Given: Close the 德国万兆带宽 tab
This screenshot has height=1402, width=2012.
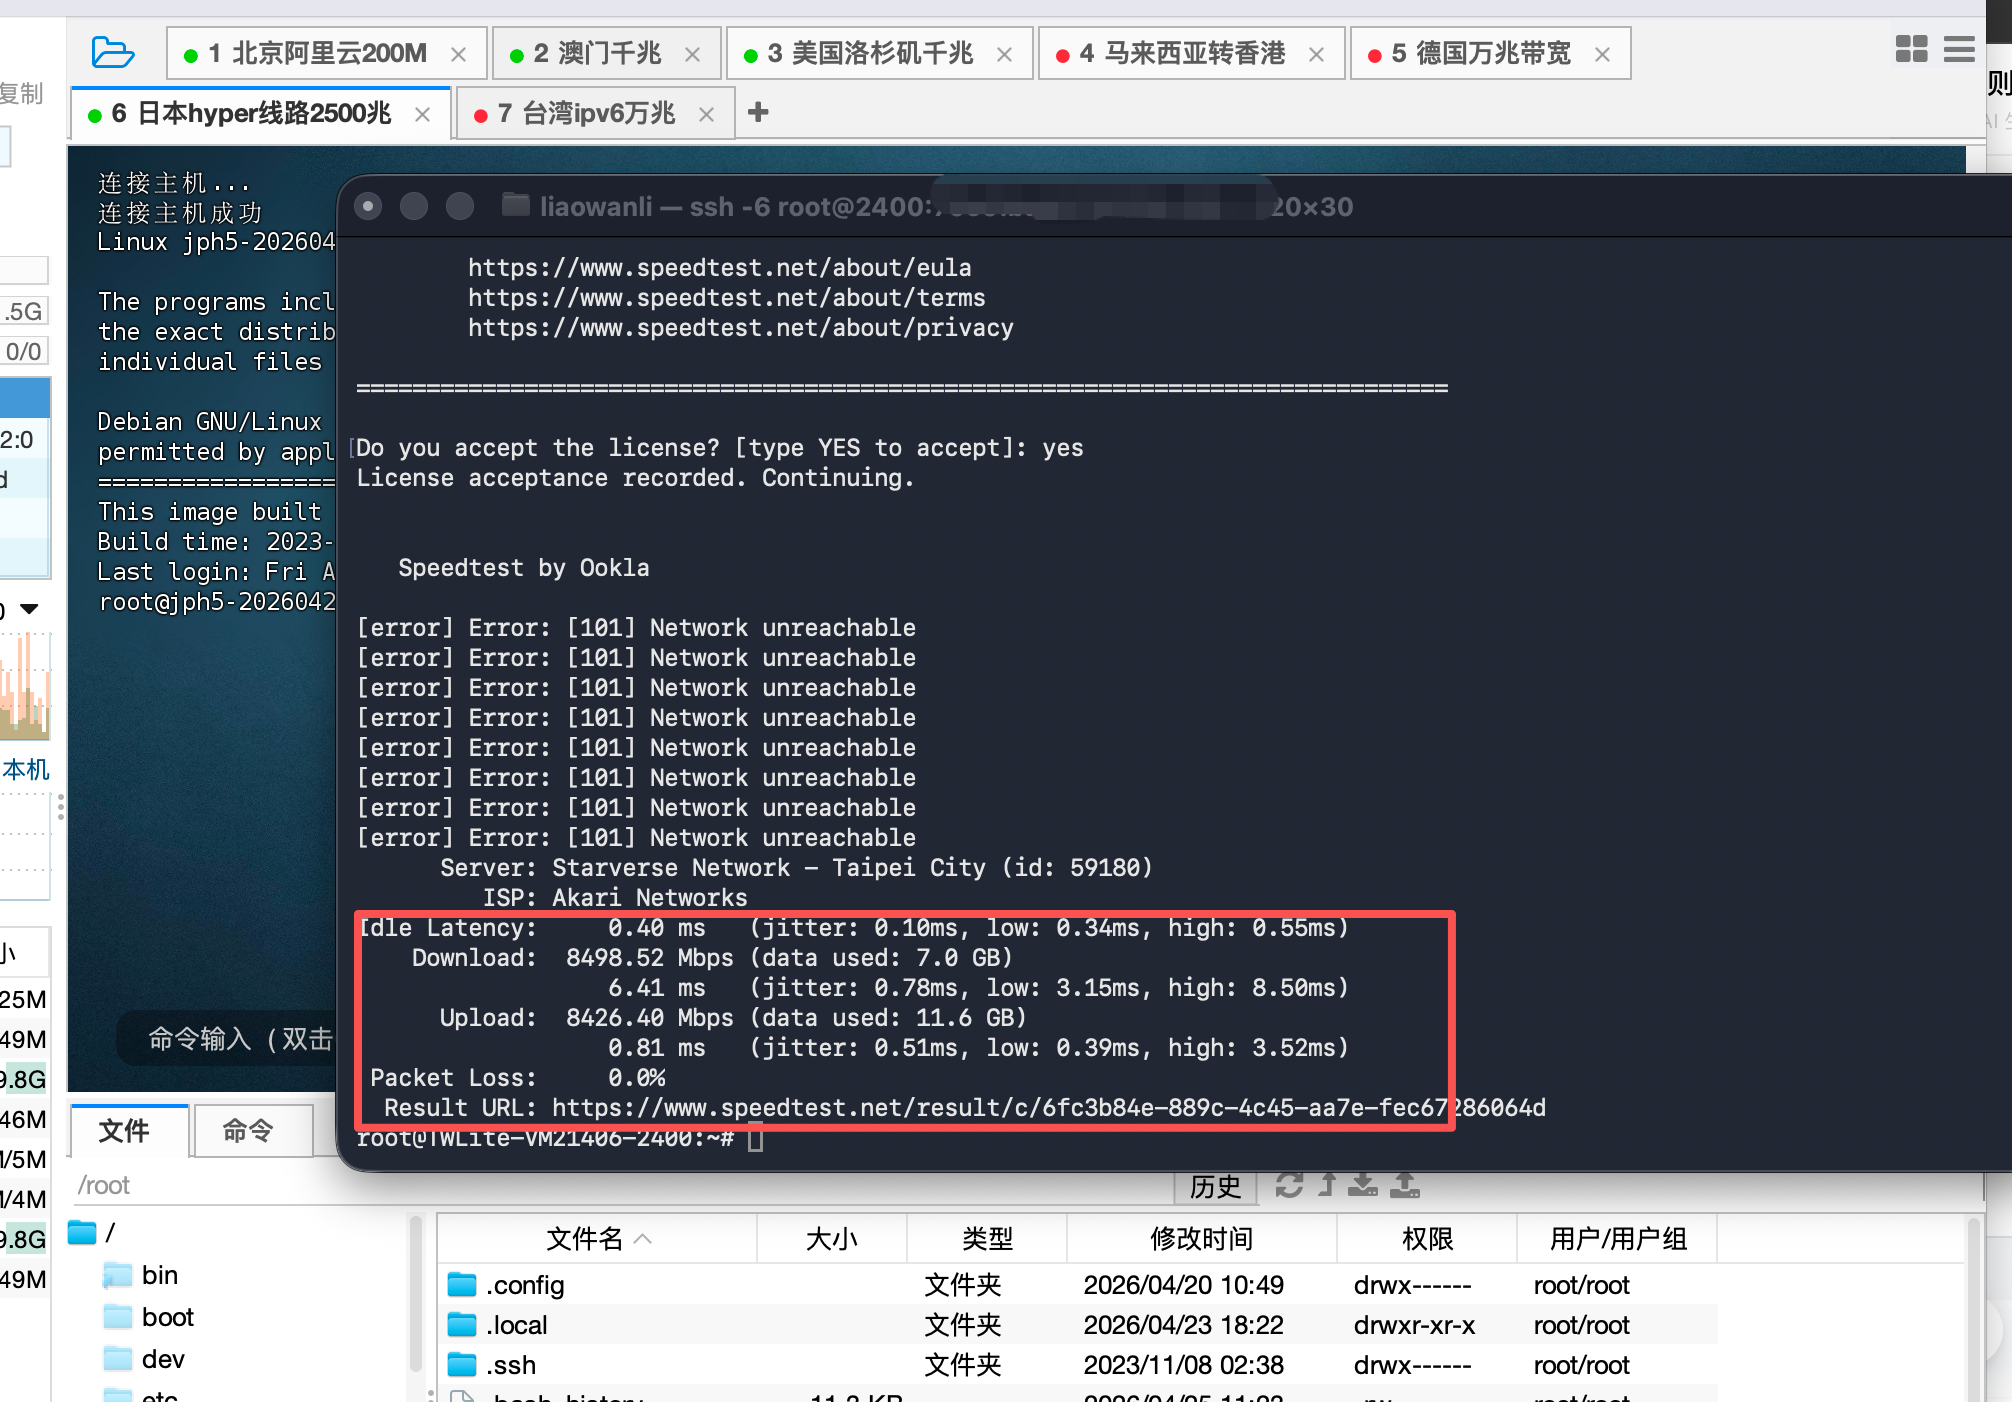Looking at the screenshot, I should coord(1603,55).
